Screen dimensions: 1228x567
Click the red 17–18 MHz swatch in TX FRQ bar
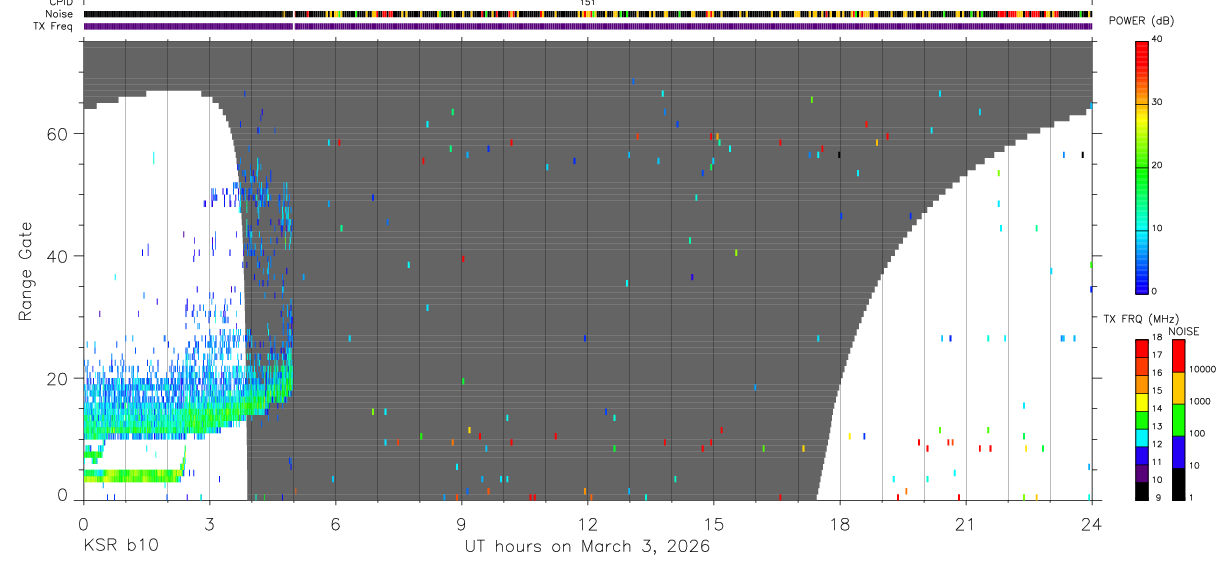[x=1142, y=349]
